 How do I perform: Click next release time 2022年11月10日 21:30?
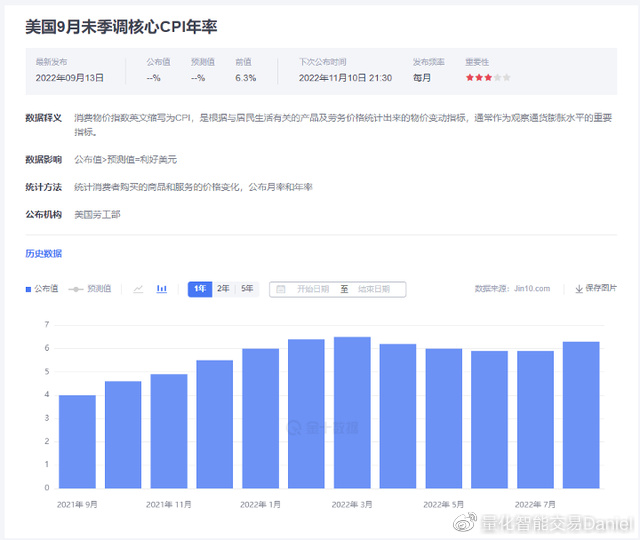(x=345, y=78)
